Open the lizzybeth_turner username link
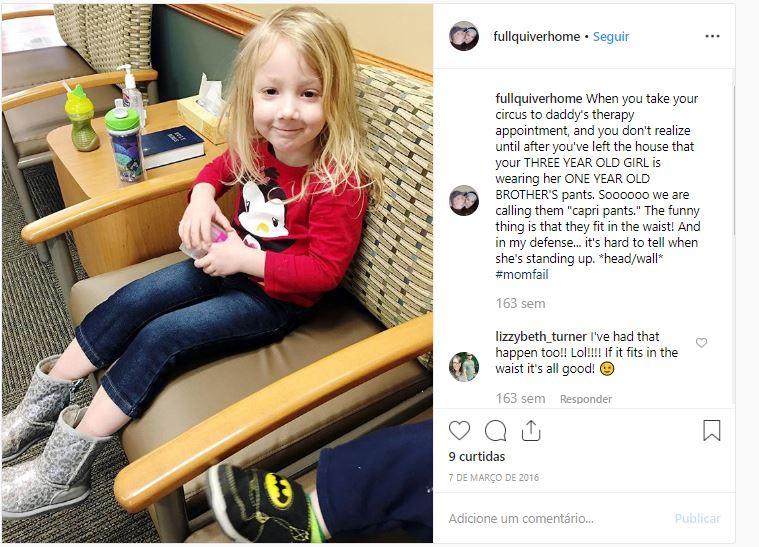Screen dimensions: 759x547 click(x=541, y=336)
